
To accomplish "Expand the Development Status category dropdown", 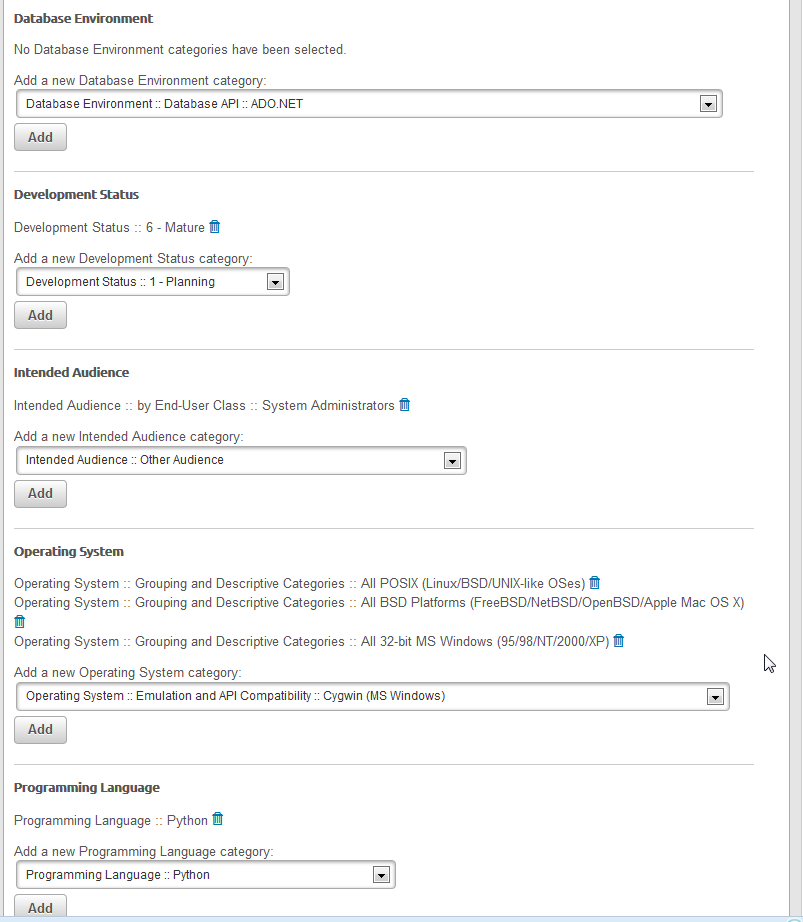I will (x=275, y=282).
